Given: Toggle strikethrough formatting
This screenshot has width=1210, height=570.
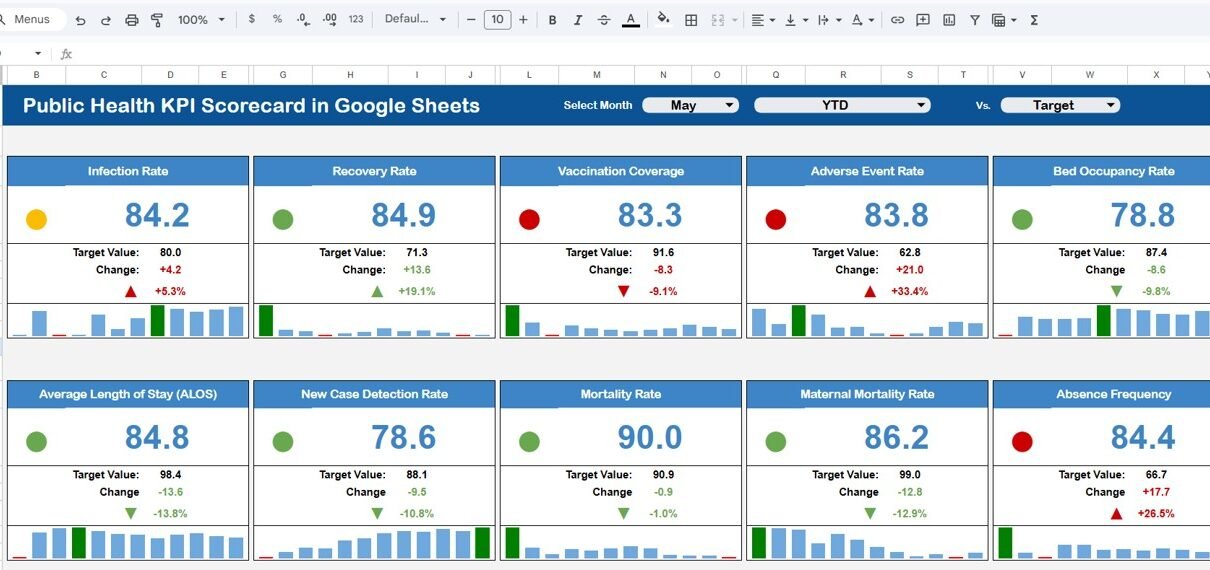Looking at the screenshot, I should [604, 20].
